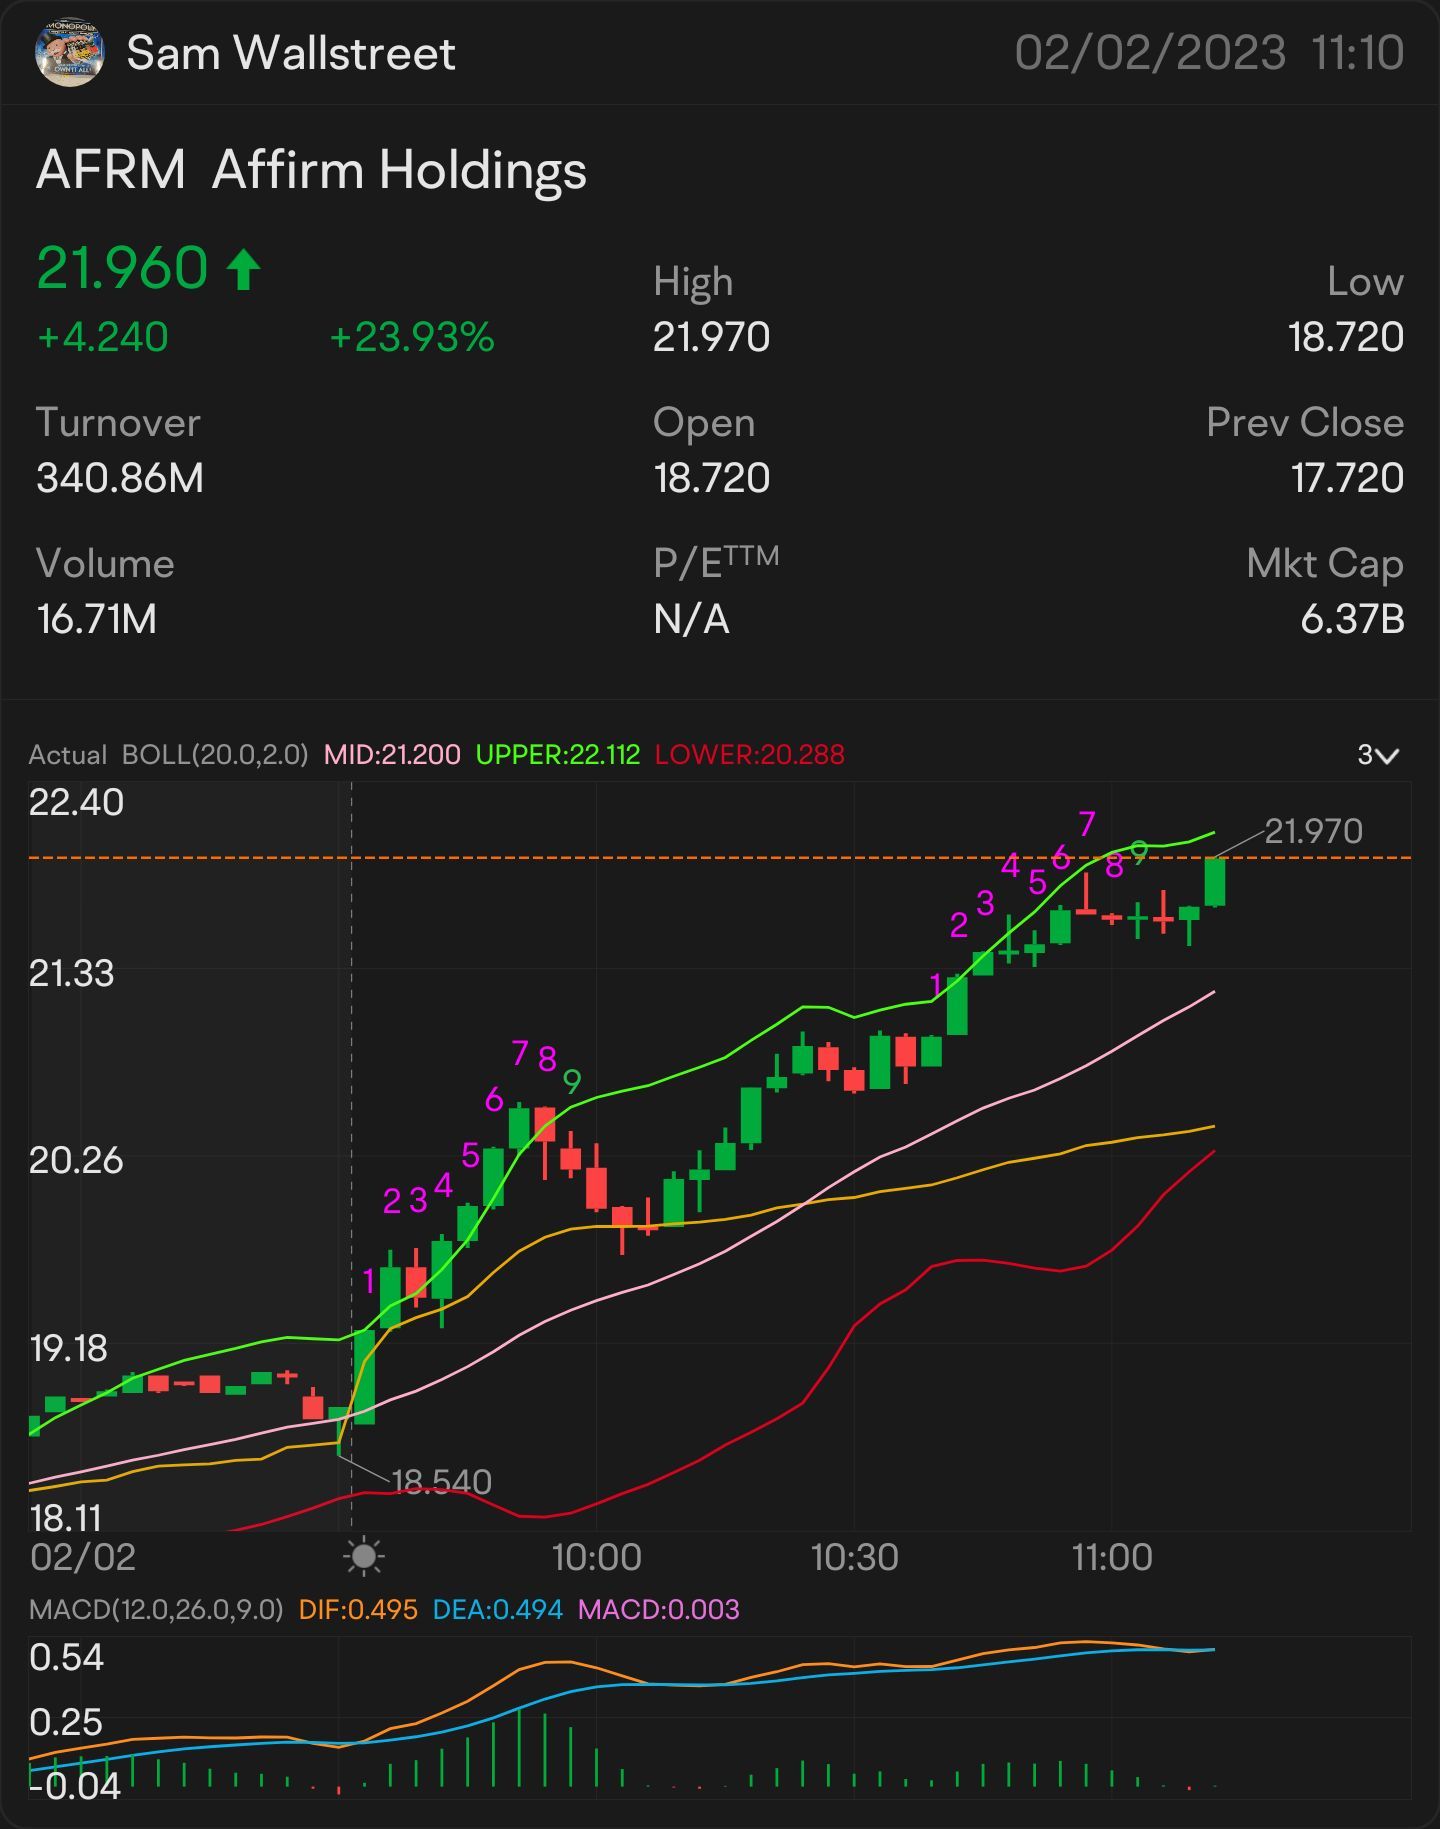Viewport: 1440px width, 1829px height.
Task: Select the MACD:0.003 histogram value
Action: coord(659,1610)
